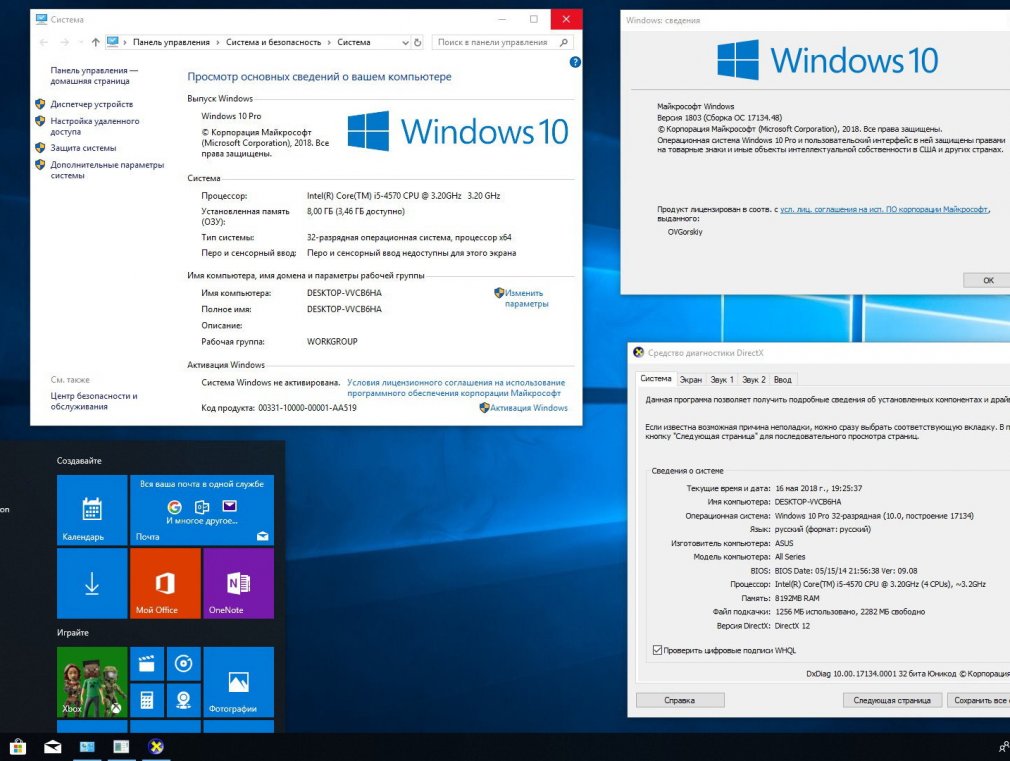Open Центр безопасности и обслуживания link
Screen dimensions: 1010x761
(93, 401)
